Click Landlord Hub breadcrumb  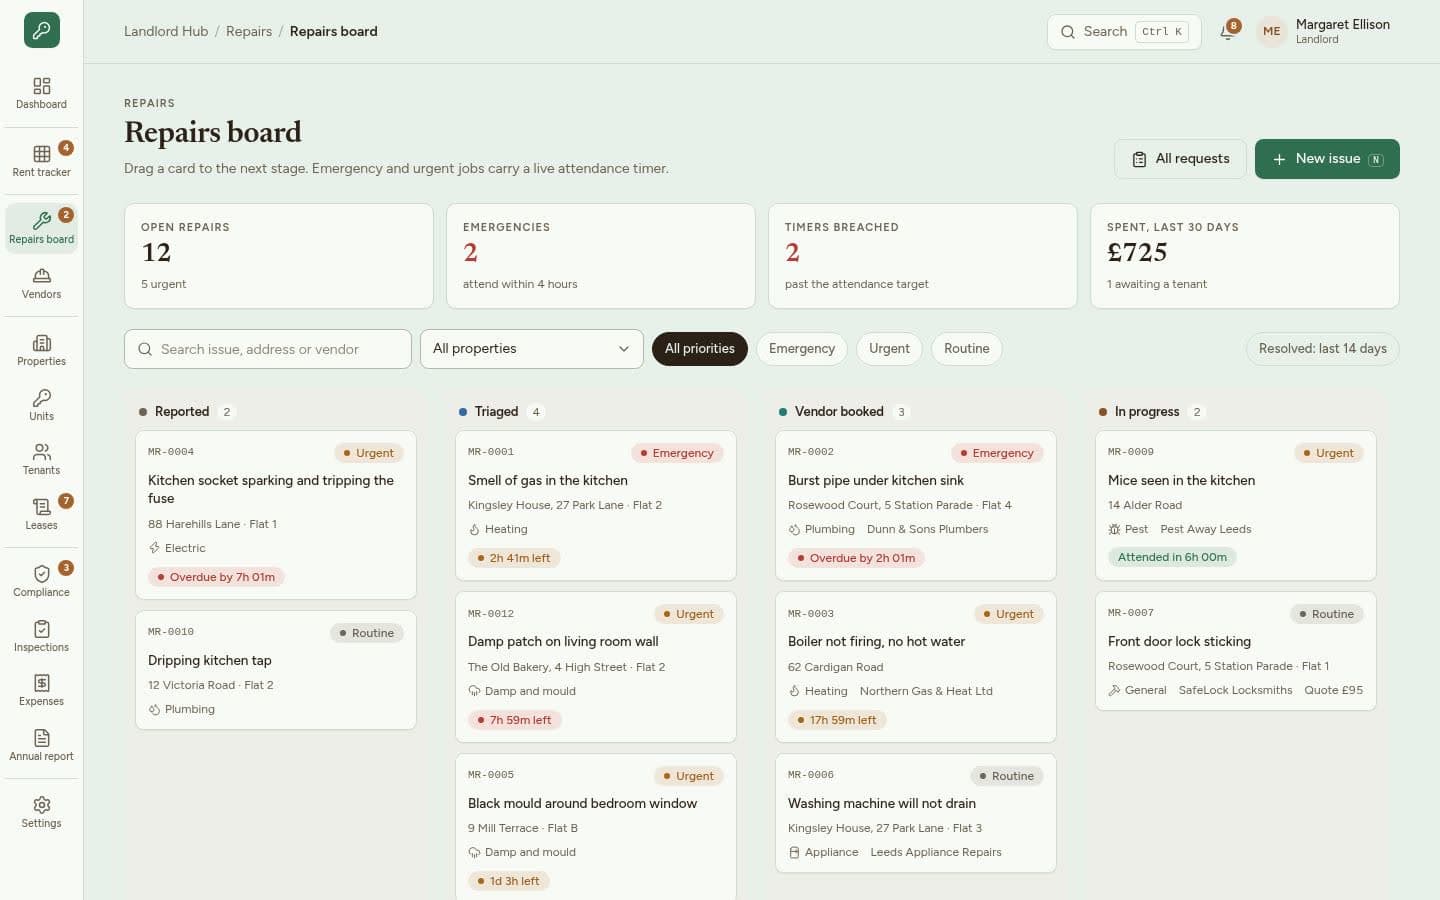pos(166,32)
